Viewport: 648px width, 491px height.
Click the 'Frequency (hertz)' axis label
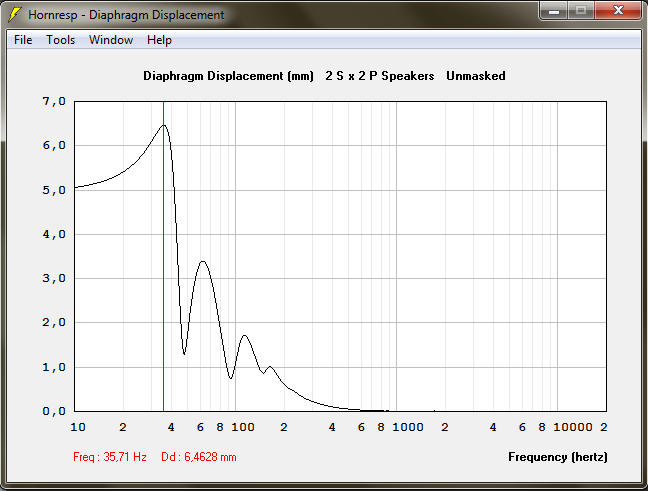click(557, 457)
